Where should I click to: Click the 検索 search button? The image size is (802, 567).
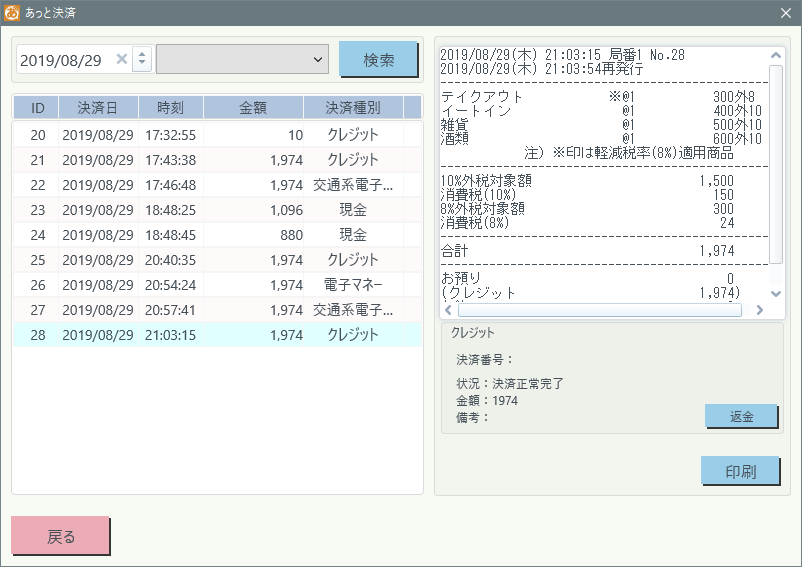378,60
